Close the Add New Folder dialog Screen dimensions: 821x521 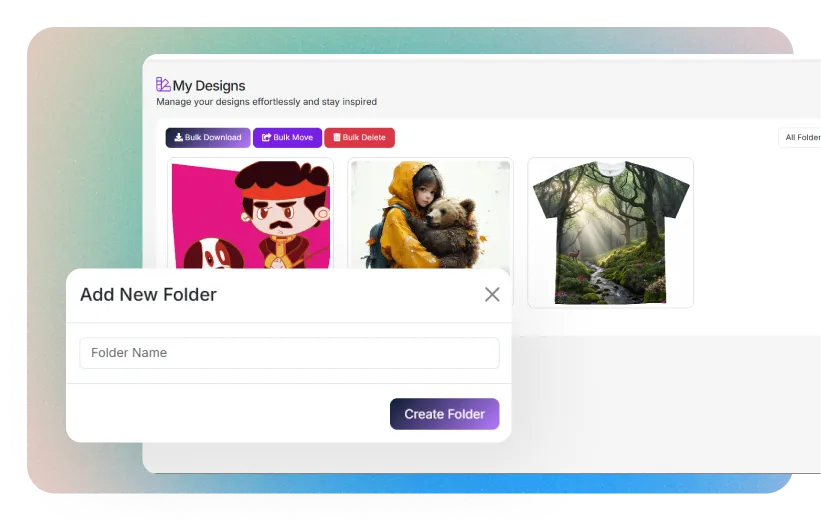(x=492, y=294)
